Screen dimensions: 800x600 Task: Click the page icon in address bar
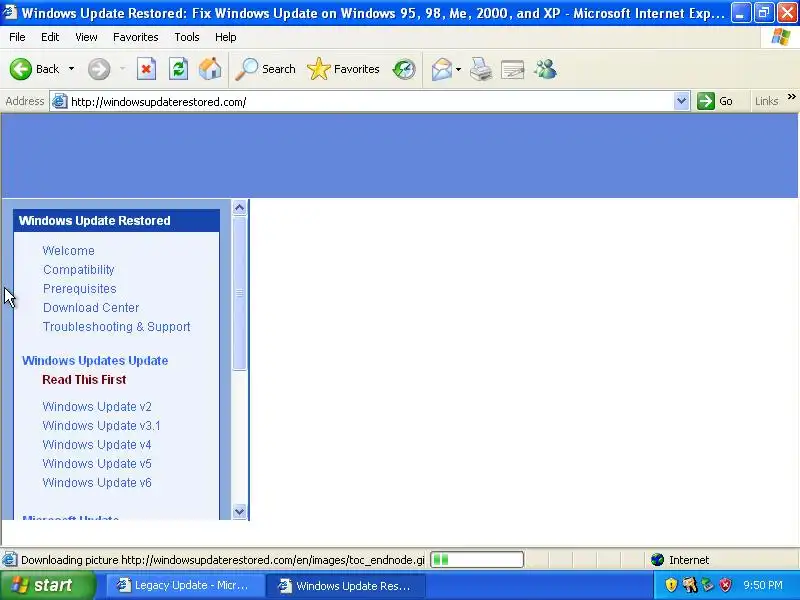[x=60, y=101]
